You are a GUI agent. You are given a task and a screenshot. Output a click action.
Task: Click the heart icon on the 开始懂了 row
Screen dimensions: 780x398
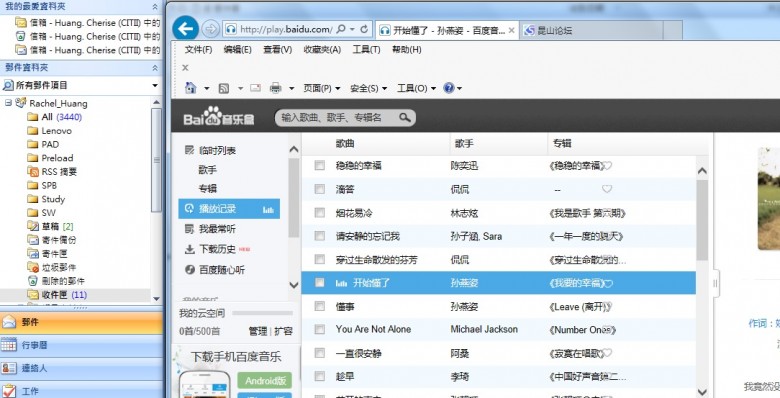pos(608,284)
